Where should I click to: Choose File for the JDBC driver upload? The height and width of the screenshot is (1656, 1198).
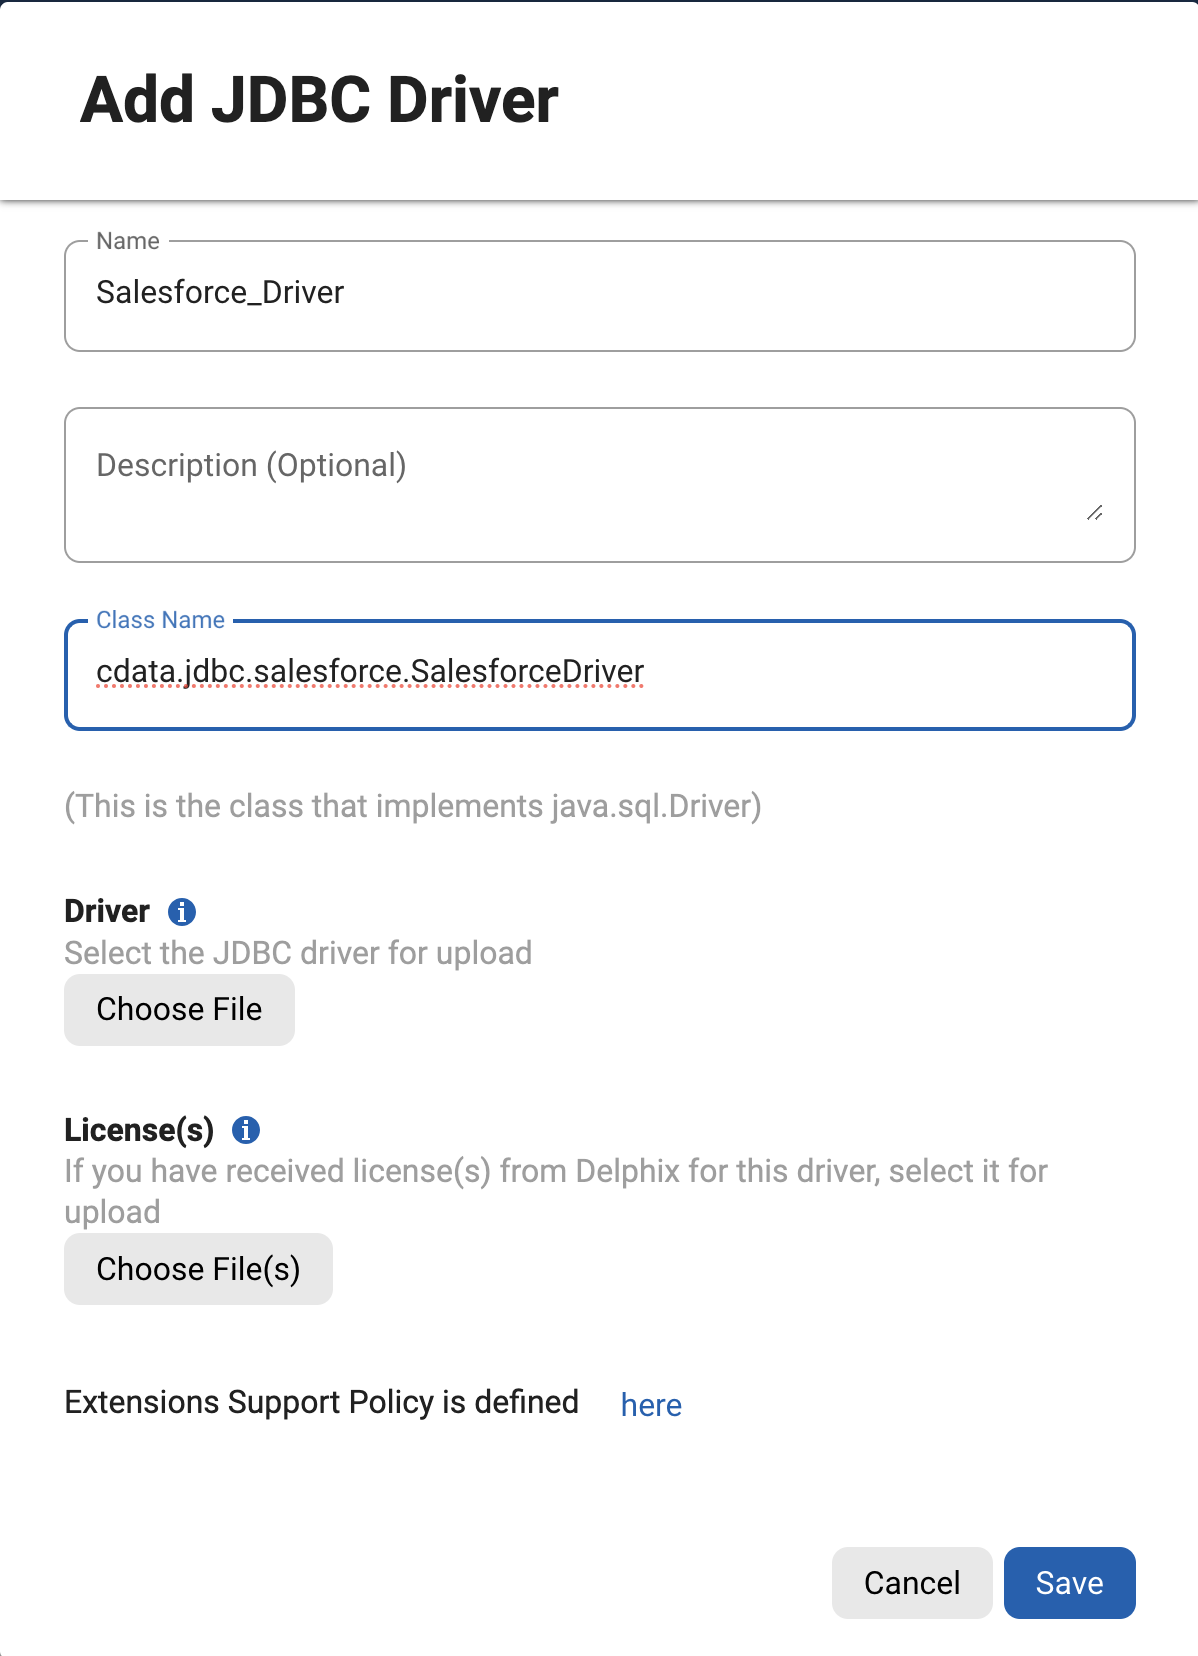tap(179, 1010)
